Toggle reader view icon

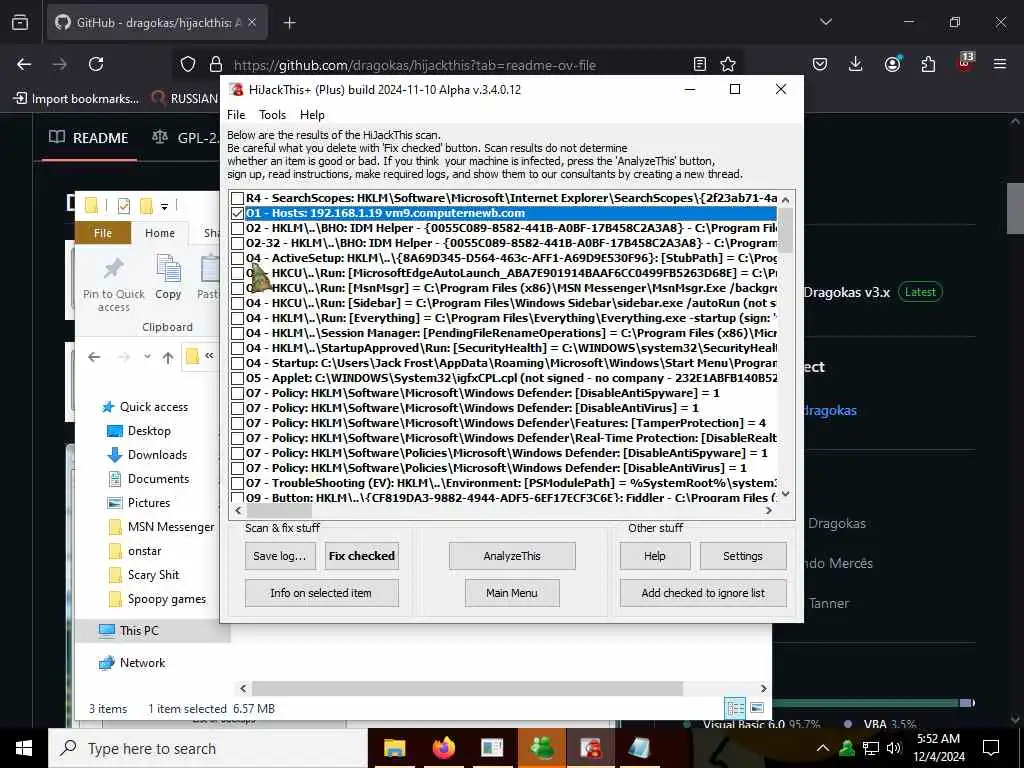tap(699, 64)
